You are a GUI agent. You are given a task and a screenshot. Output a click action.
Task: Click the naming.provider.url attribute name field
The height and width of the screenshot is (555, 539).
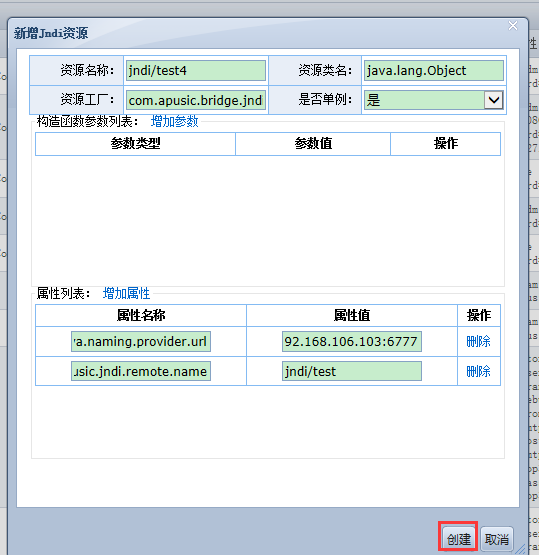141,342
